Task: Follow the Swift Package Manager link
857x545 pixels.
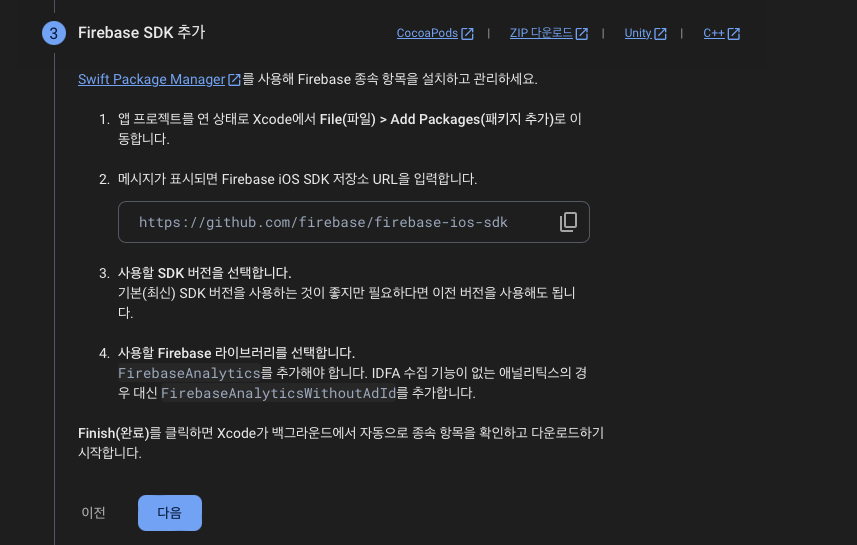Action: click(x=152, y=79)
